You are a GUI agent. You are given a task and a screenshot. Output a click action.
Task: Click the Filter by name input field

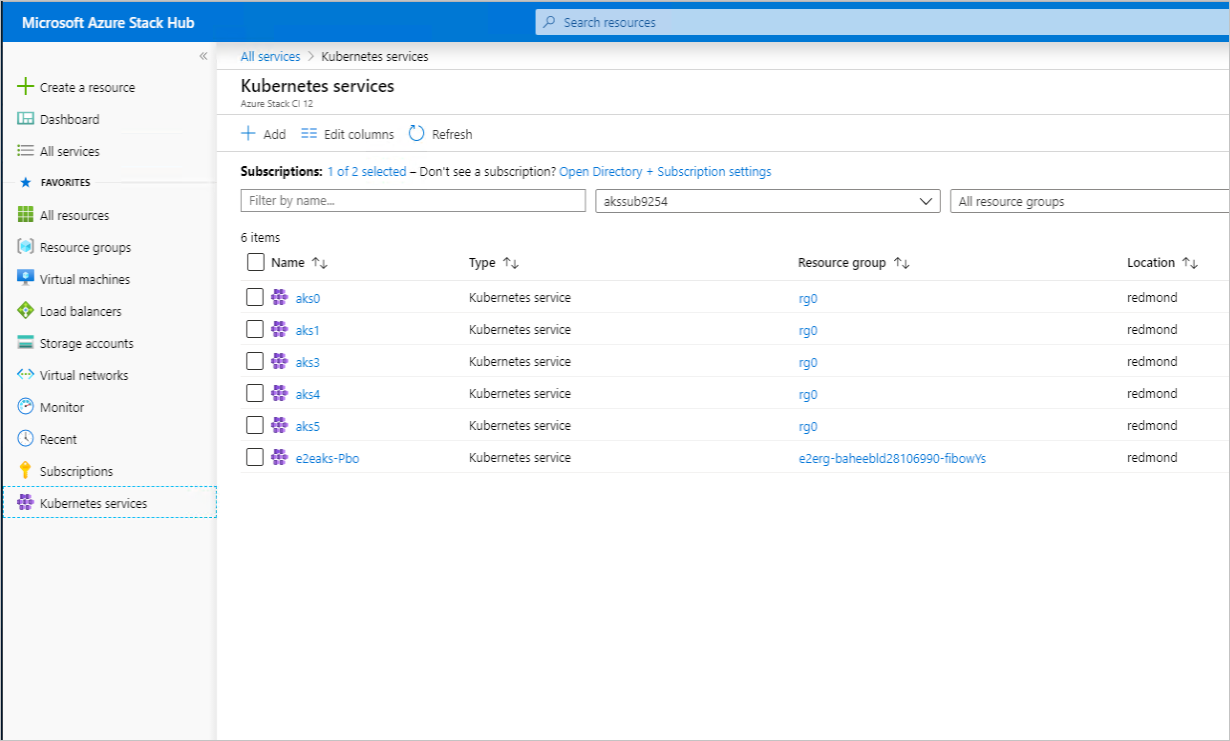point(412,200)
